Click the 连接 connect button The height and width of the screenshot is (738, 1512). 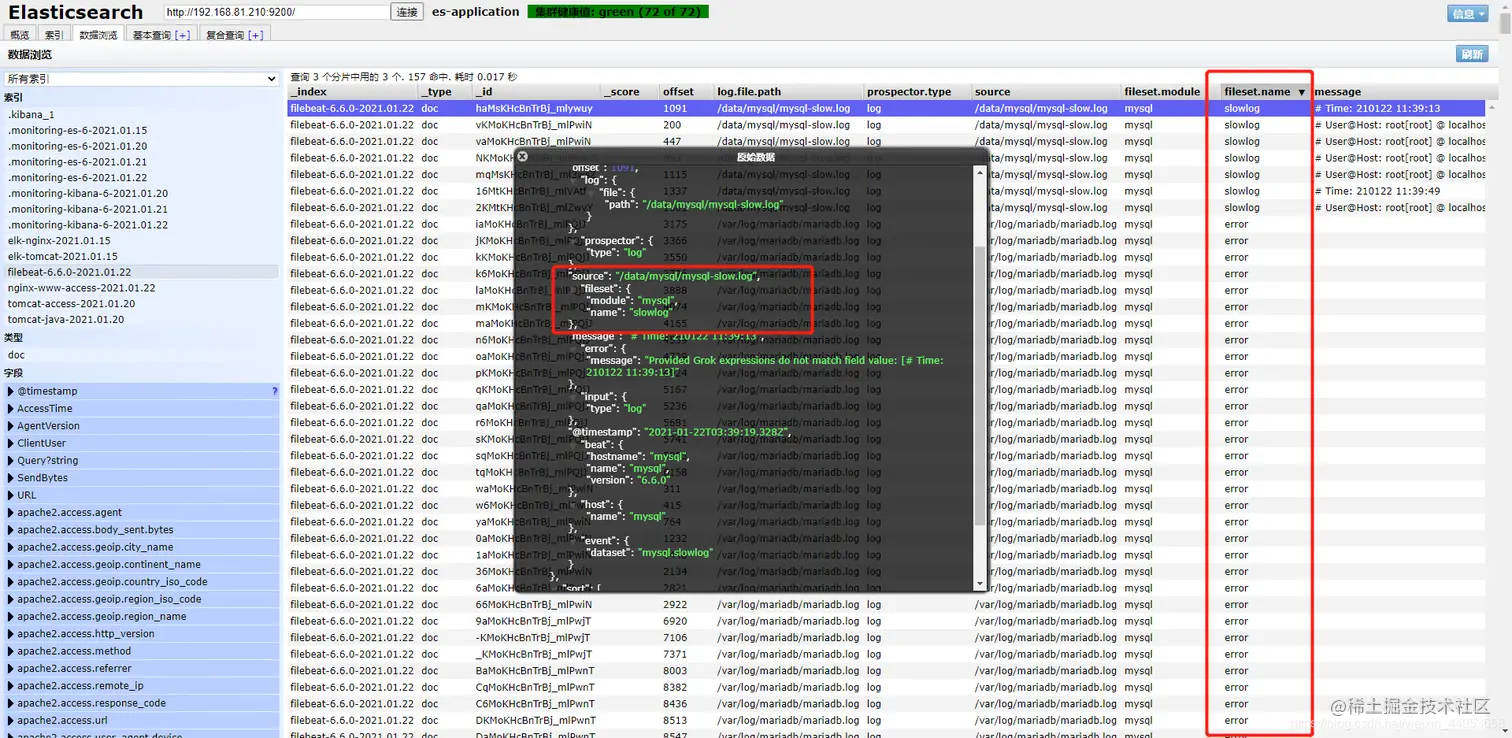click(407, 12)
